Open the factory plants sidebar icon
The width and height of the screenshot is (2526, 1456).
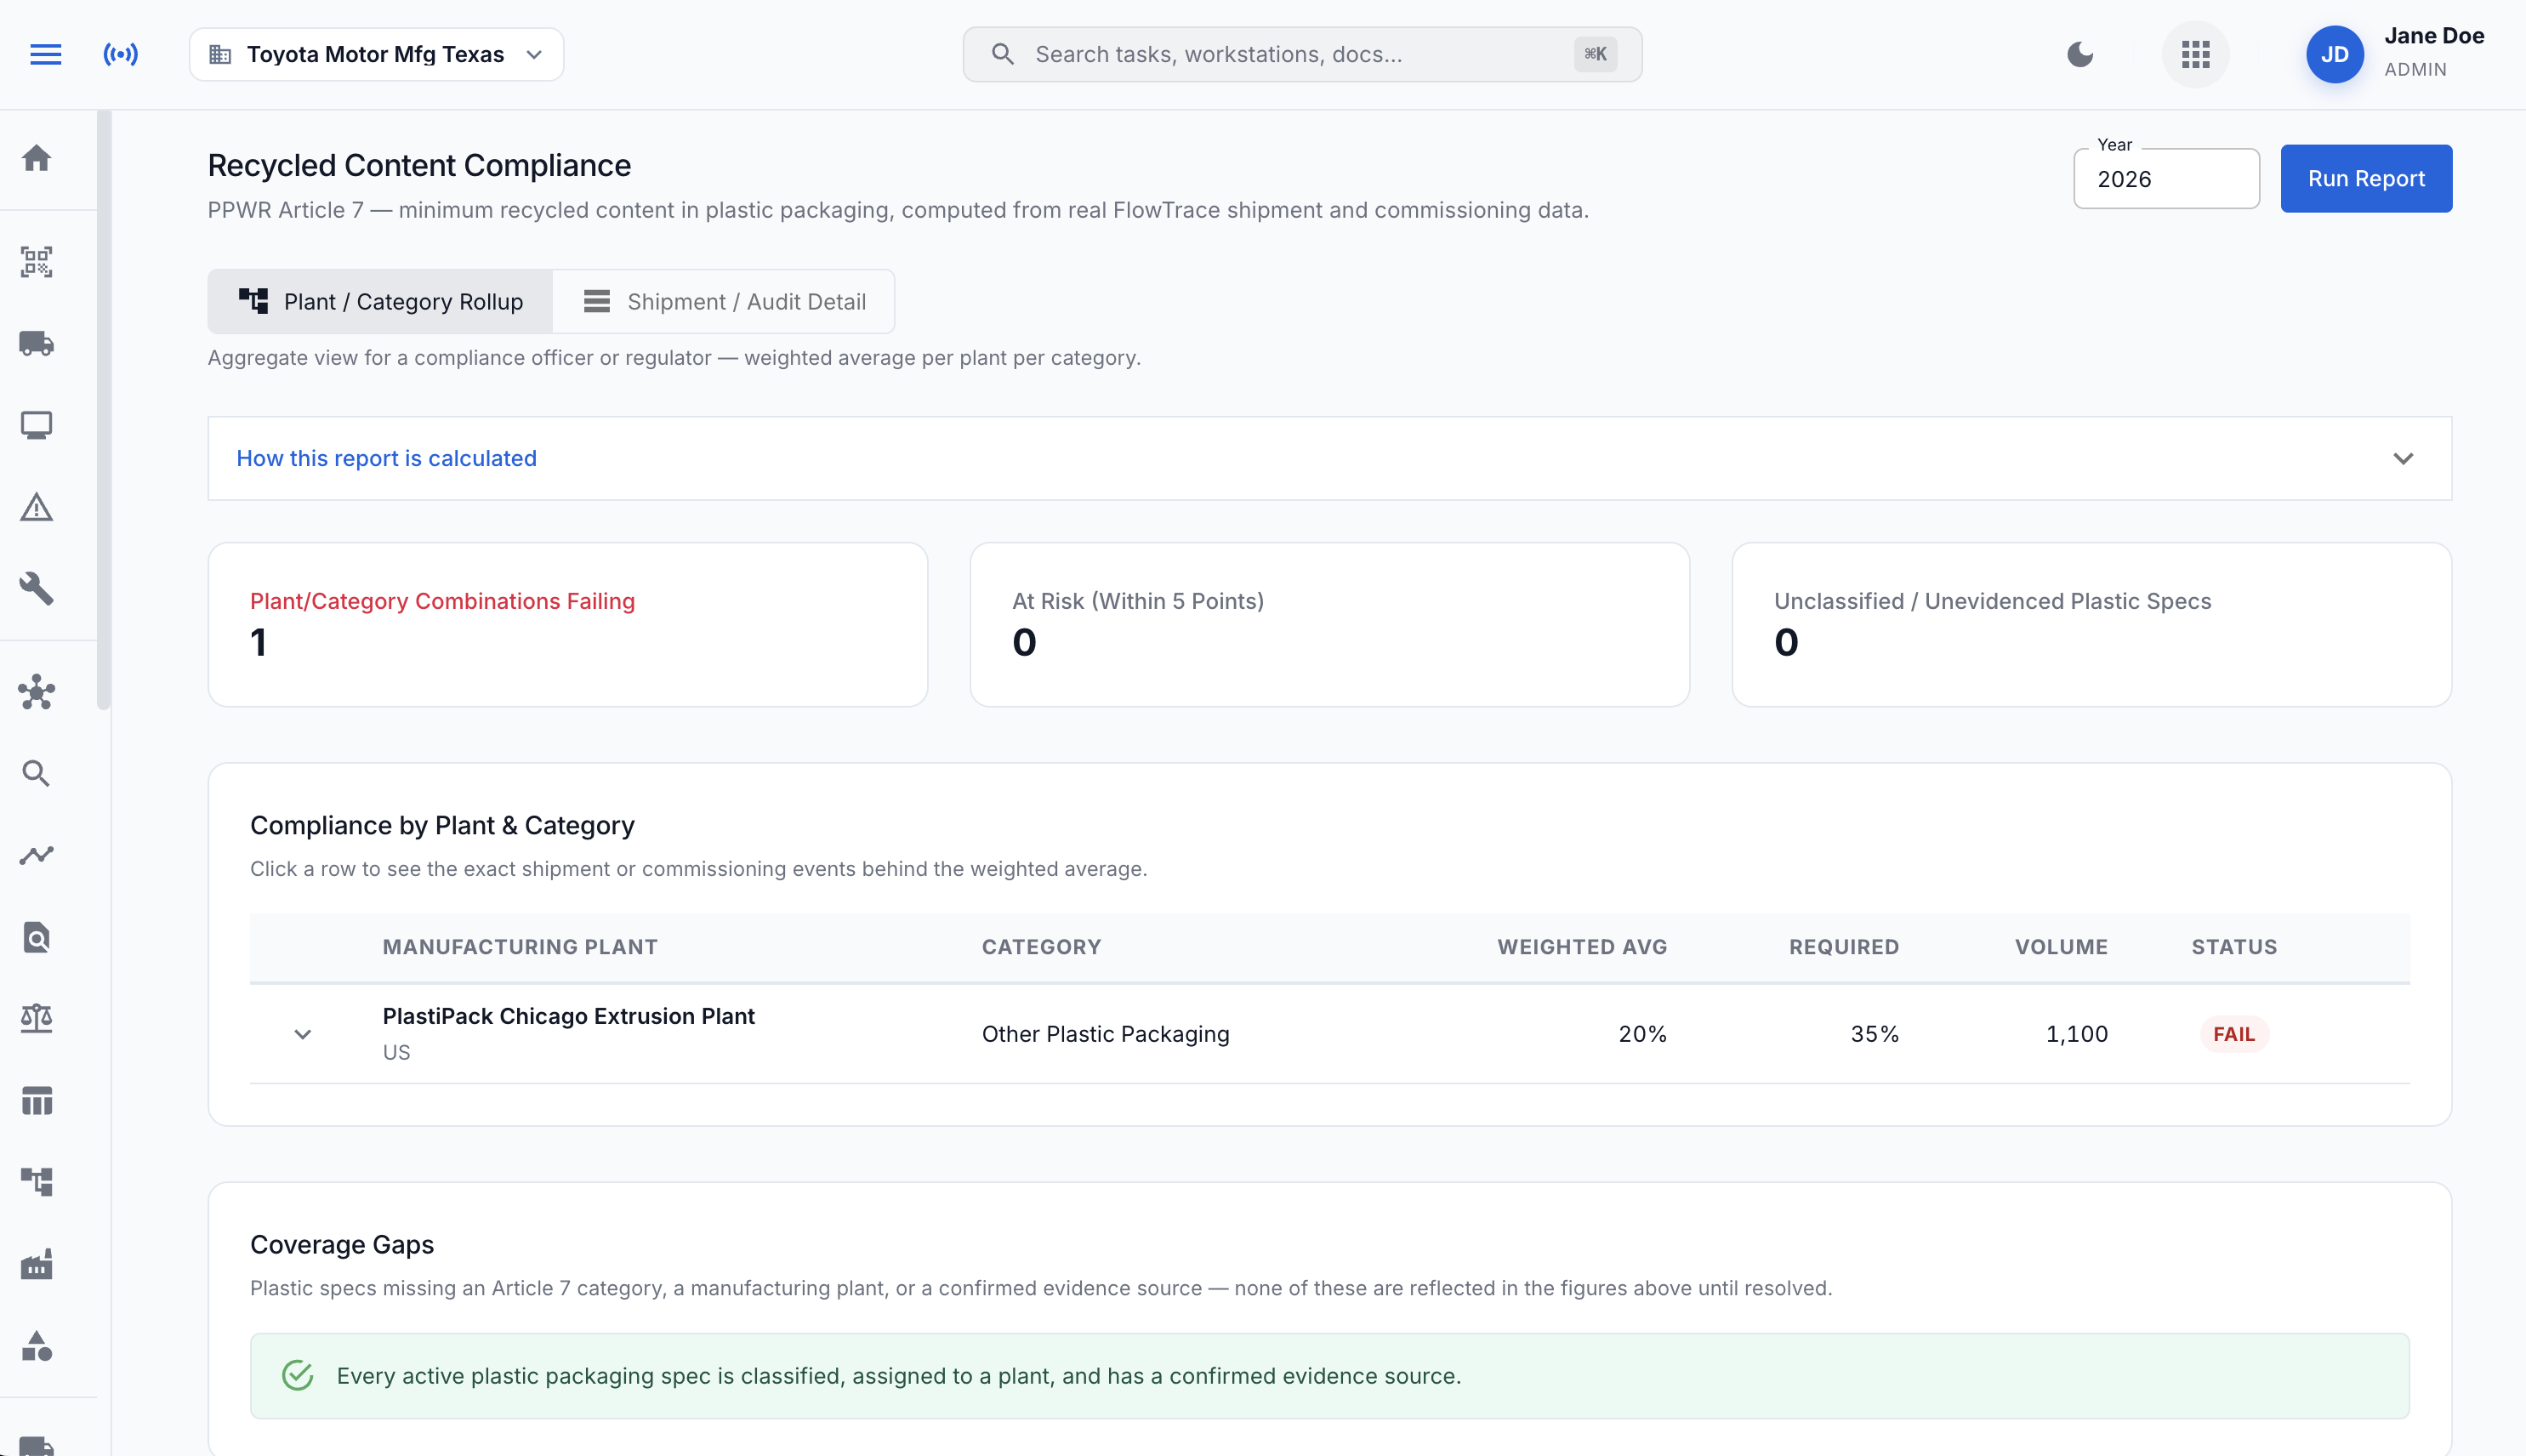click(37, 1264)
